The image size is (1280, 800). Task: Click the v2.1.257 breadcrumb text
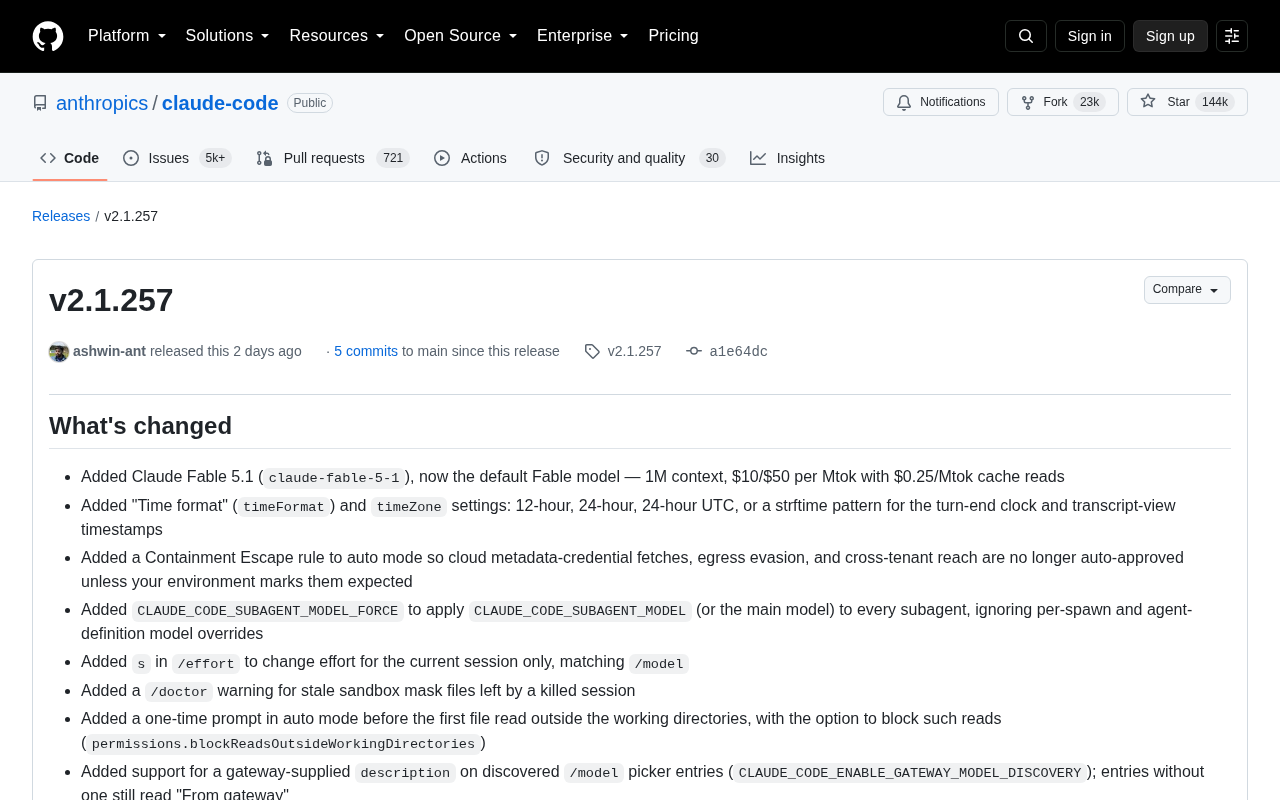(131, 216)
